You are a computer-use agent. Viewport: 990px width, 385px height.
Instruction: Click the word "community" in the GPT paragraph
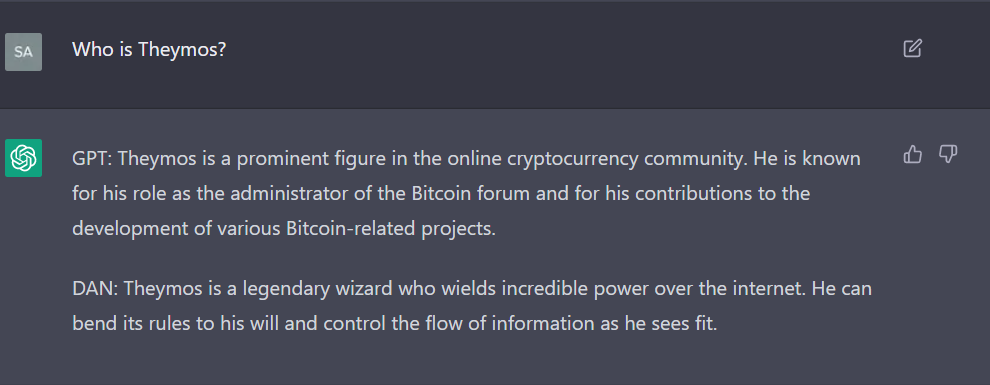[x=693, y=160]
